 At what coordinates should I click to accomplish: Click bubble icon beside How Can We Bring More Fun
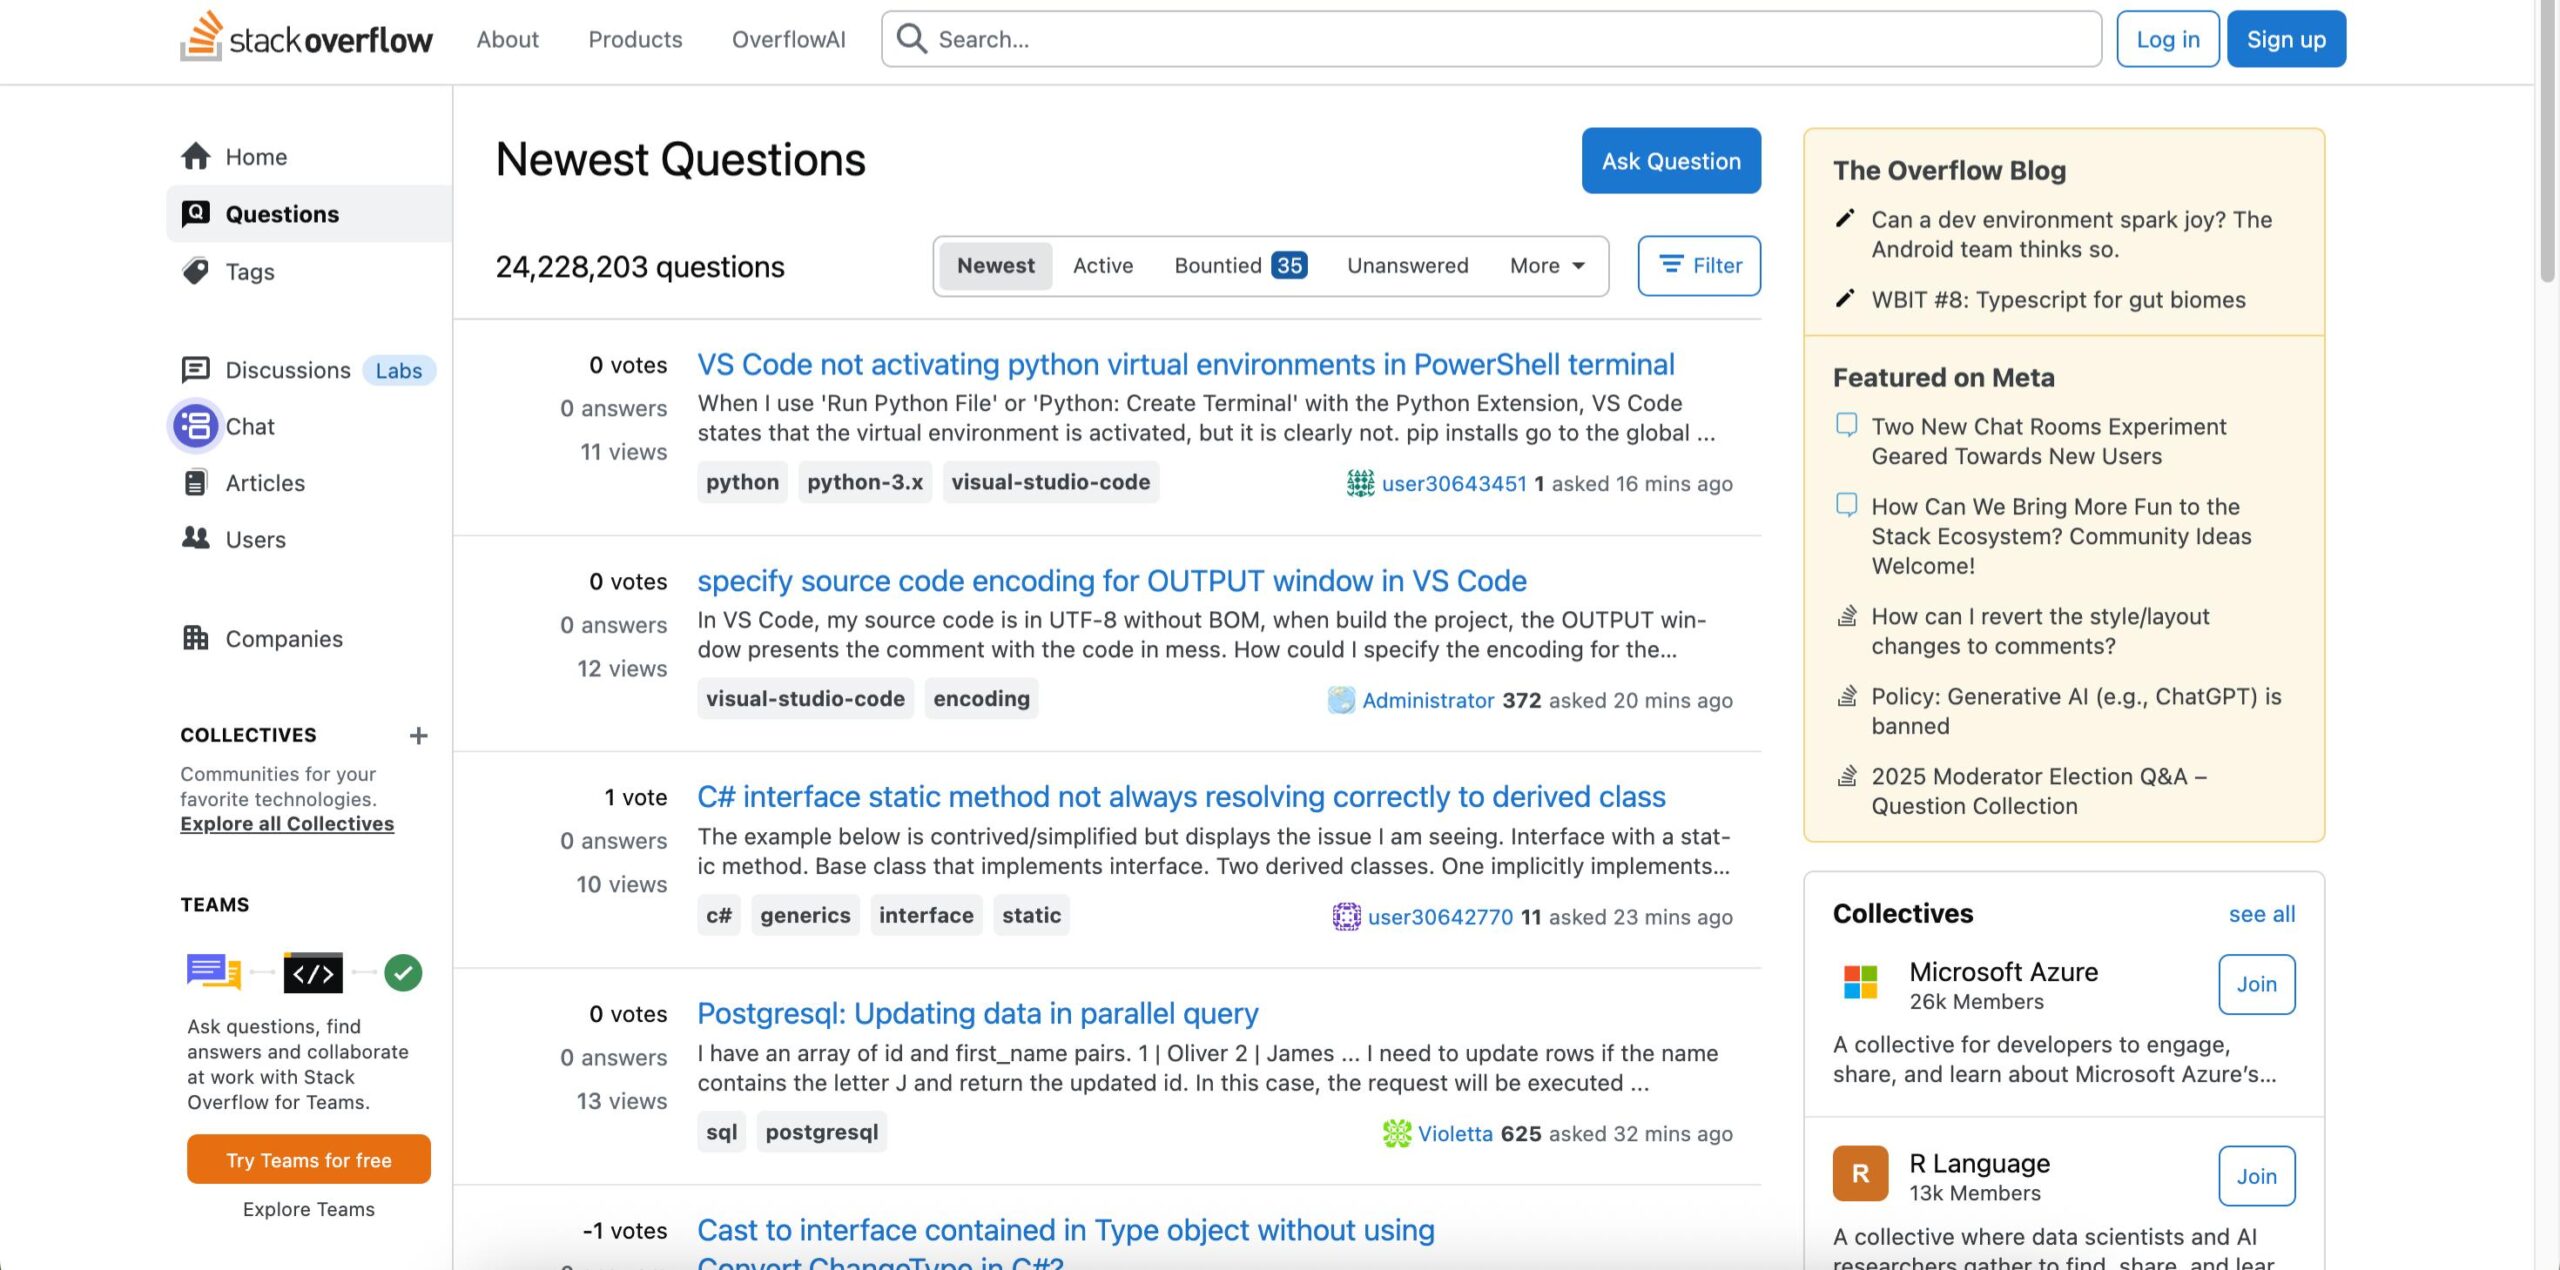pyautogui.click(x=1847, y=504)
